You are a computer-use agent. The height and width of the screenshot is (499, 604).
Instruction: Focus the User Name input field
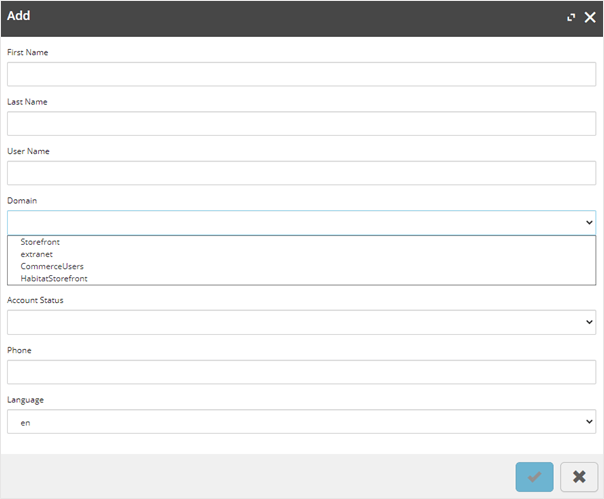coord(302,173)
